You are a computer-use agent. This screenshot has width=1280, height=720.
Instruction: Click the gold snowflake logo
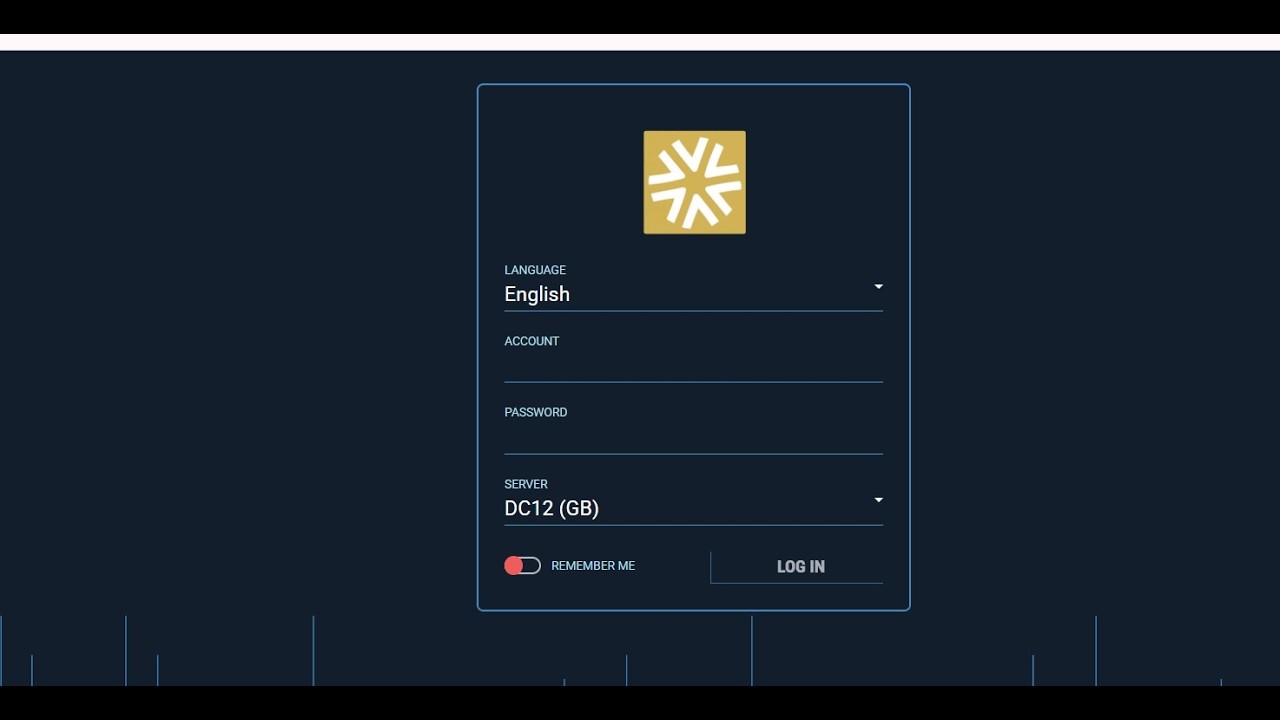tap(694, 182)
